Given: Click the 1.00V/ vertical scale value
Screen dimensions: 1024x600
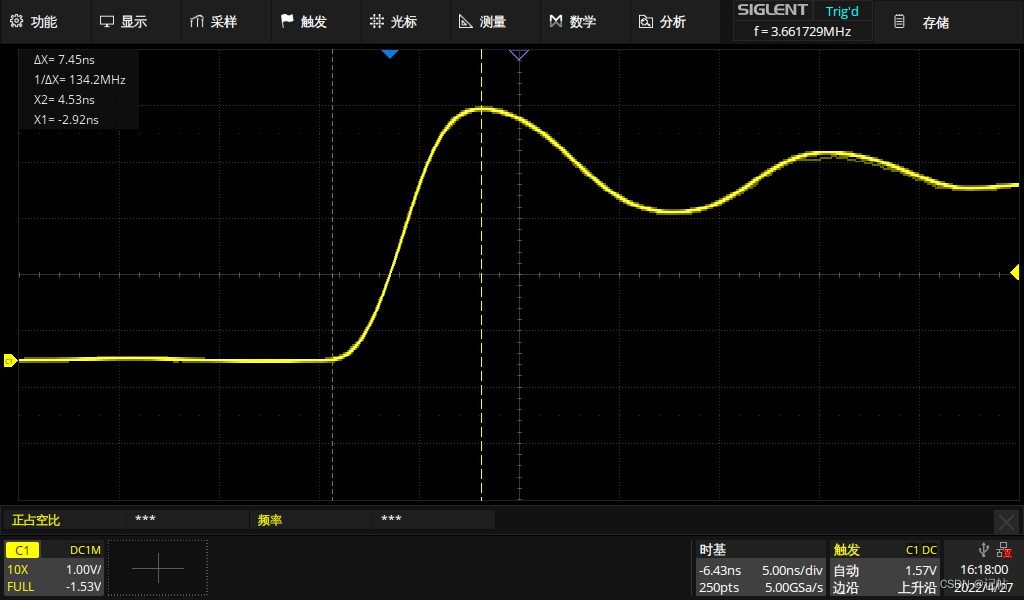Looking at the screenshot, I should click(84, 569).
